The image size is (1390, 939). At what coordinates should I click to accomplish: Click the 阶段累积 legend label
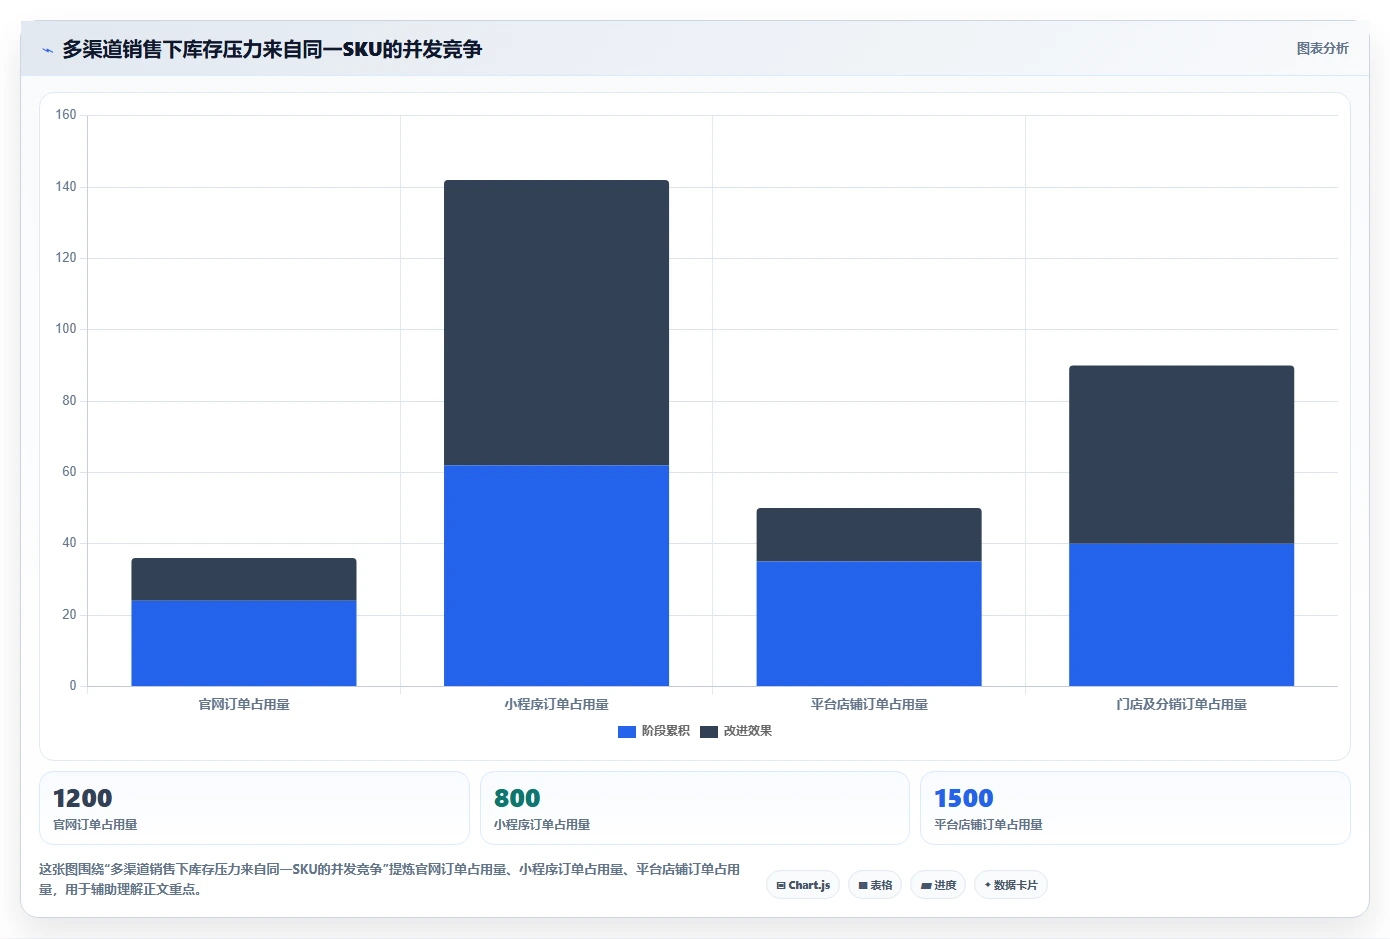coord(666,731)
